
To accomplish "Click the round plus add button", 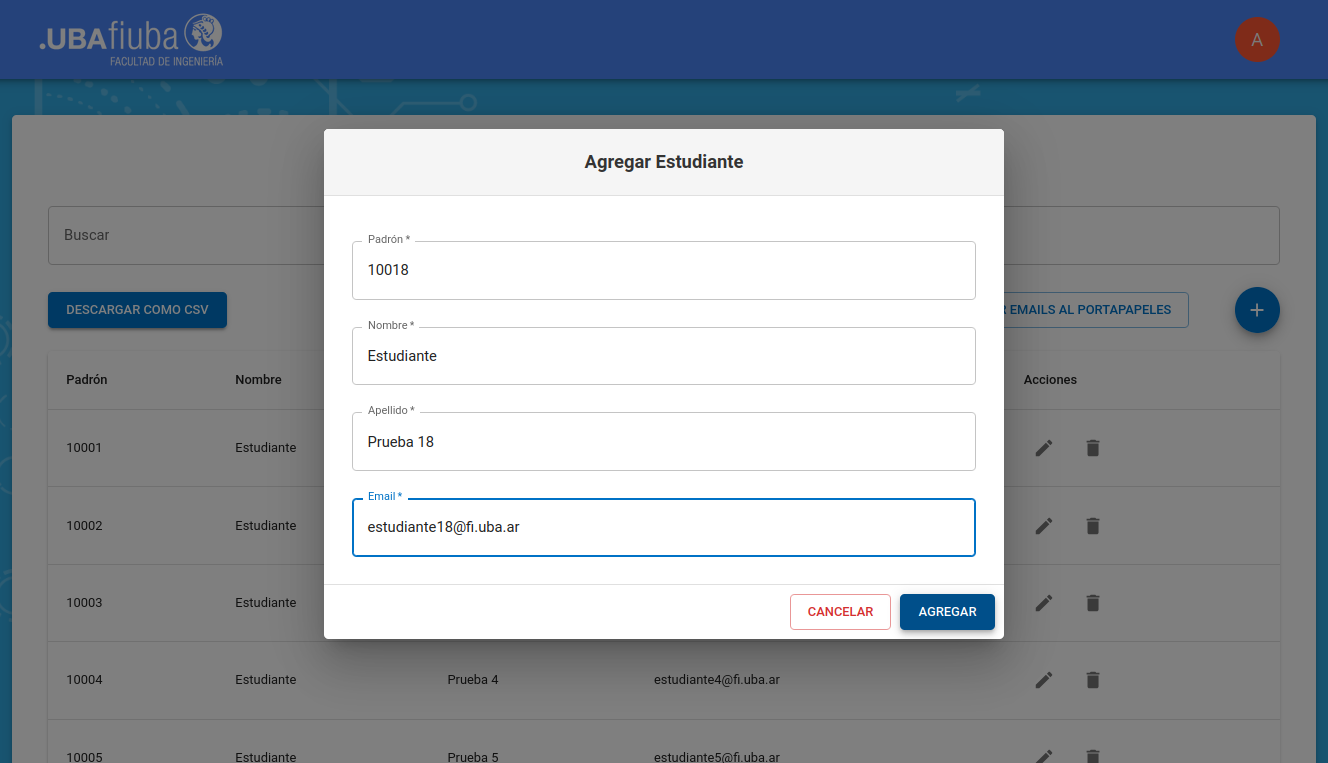I will pyautogui.click(x=1256, y=310).
